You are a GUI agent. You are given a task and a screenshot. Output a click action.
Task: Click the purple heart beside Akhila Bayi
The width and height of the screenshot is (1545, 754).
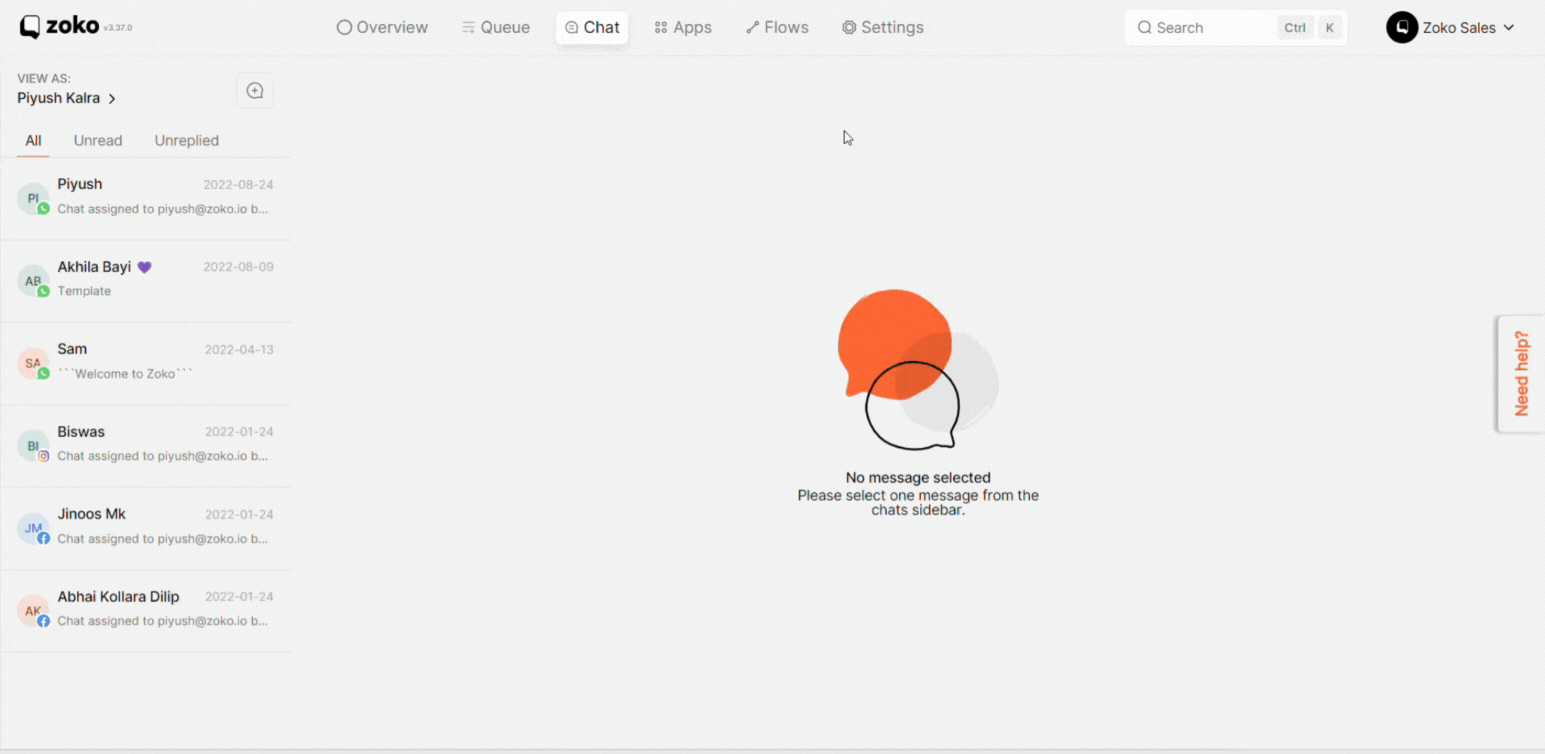coord(144,267)
